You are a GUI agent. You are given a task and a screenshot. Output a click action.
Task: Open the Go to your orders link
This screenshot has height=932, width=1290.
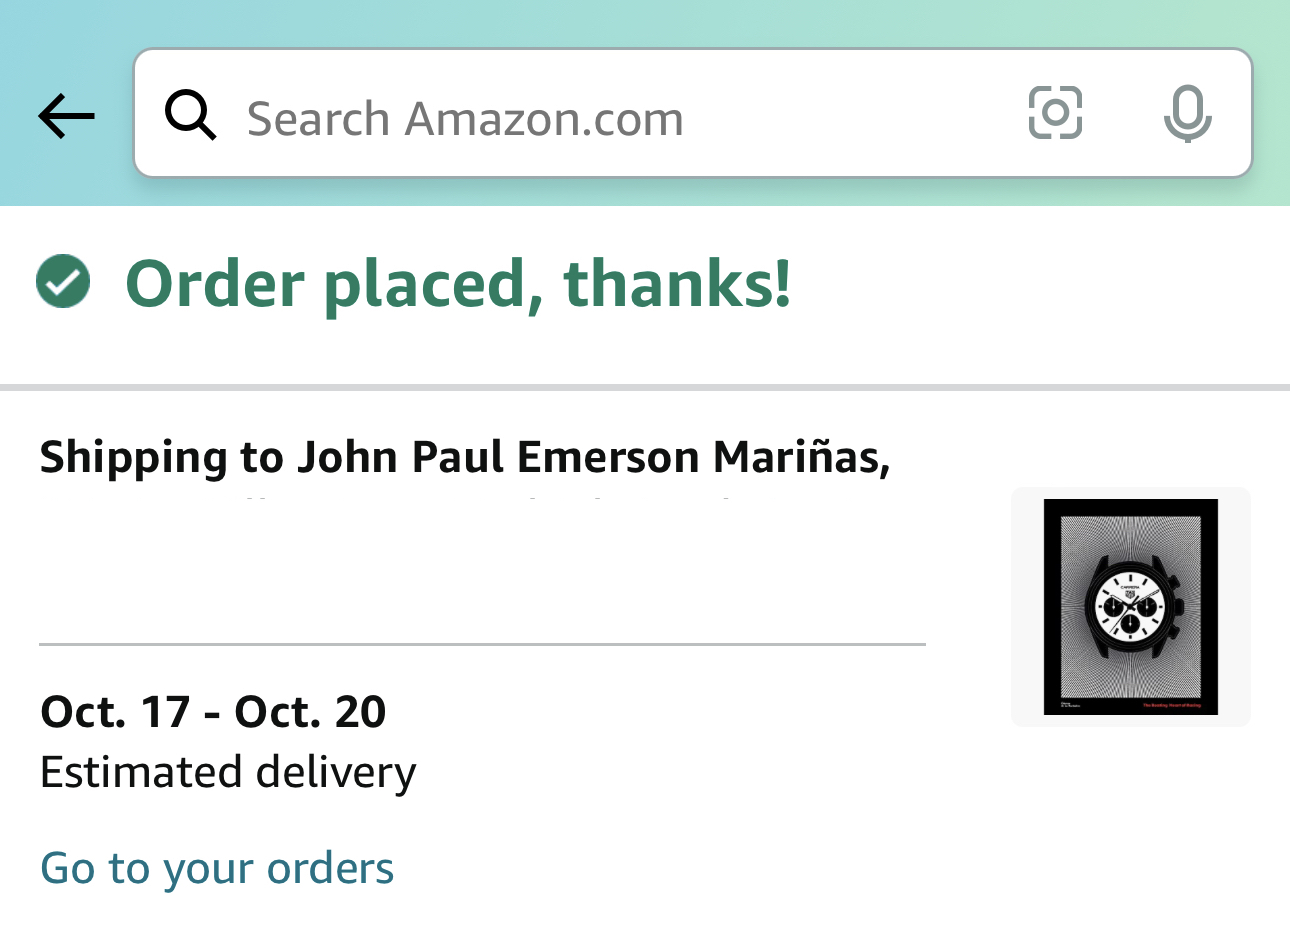217,868
